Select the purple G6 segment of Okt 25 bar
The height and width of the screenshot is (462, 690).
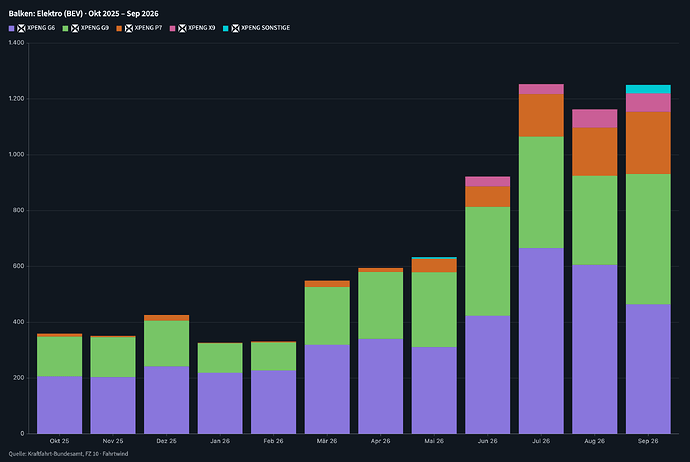[x=59, y=405]
